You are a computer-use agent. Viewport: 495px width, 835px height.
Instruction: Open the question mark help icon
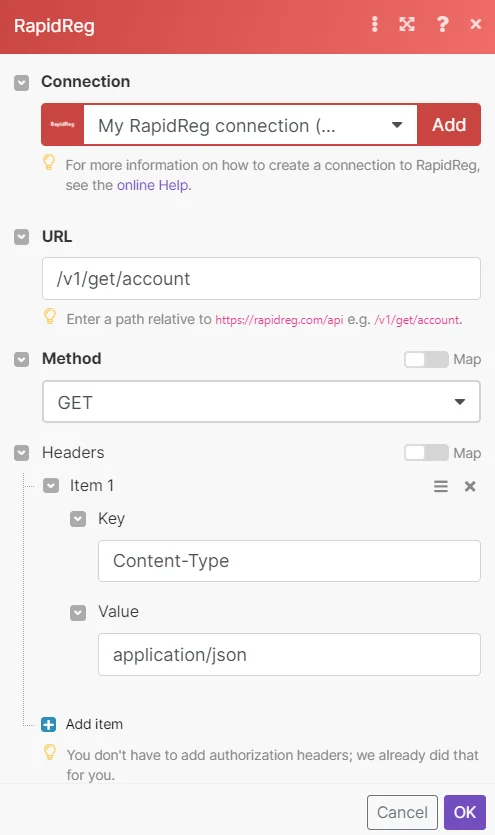(442, 24)
